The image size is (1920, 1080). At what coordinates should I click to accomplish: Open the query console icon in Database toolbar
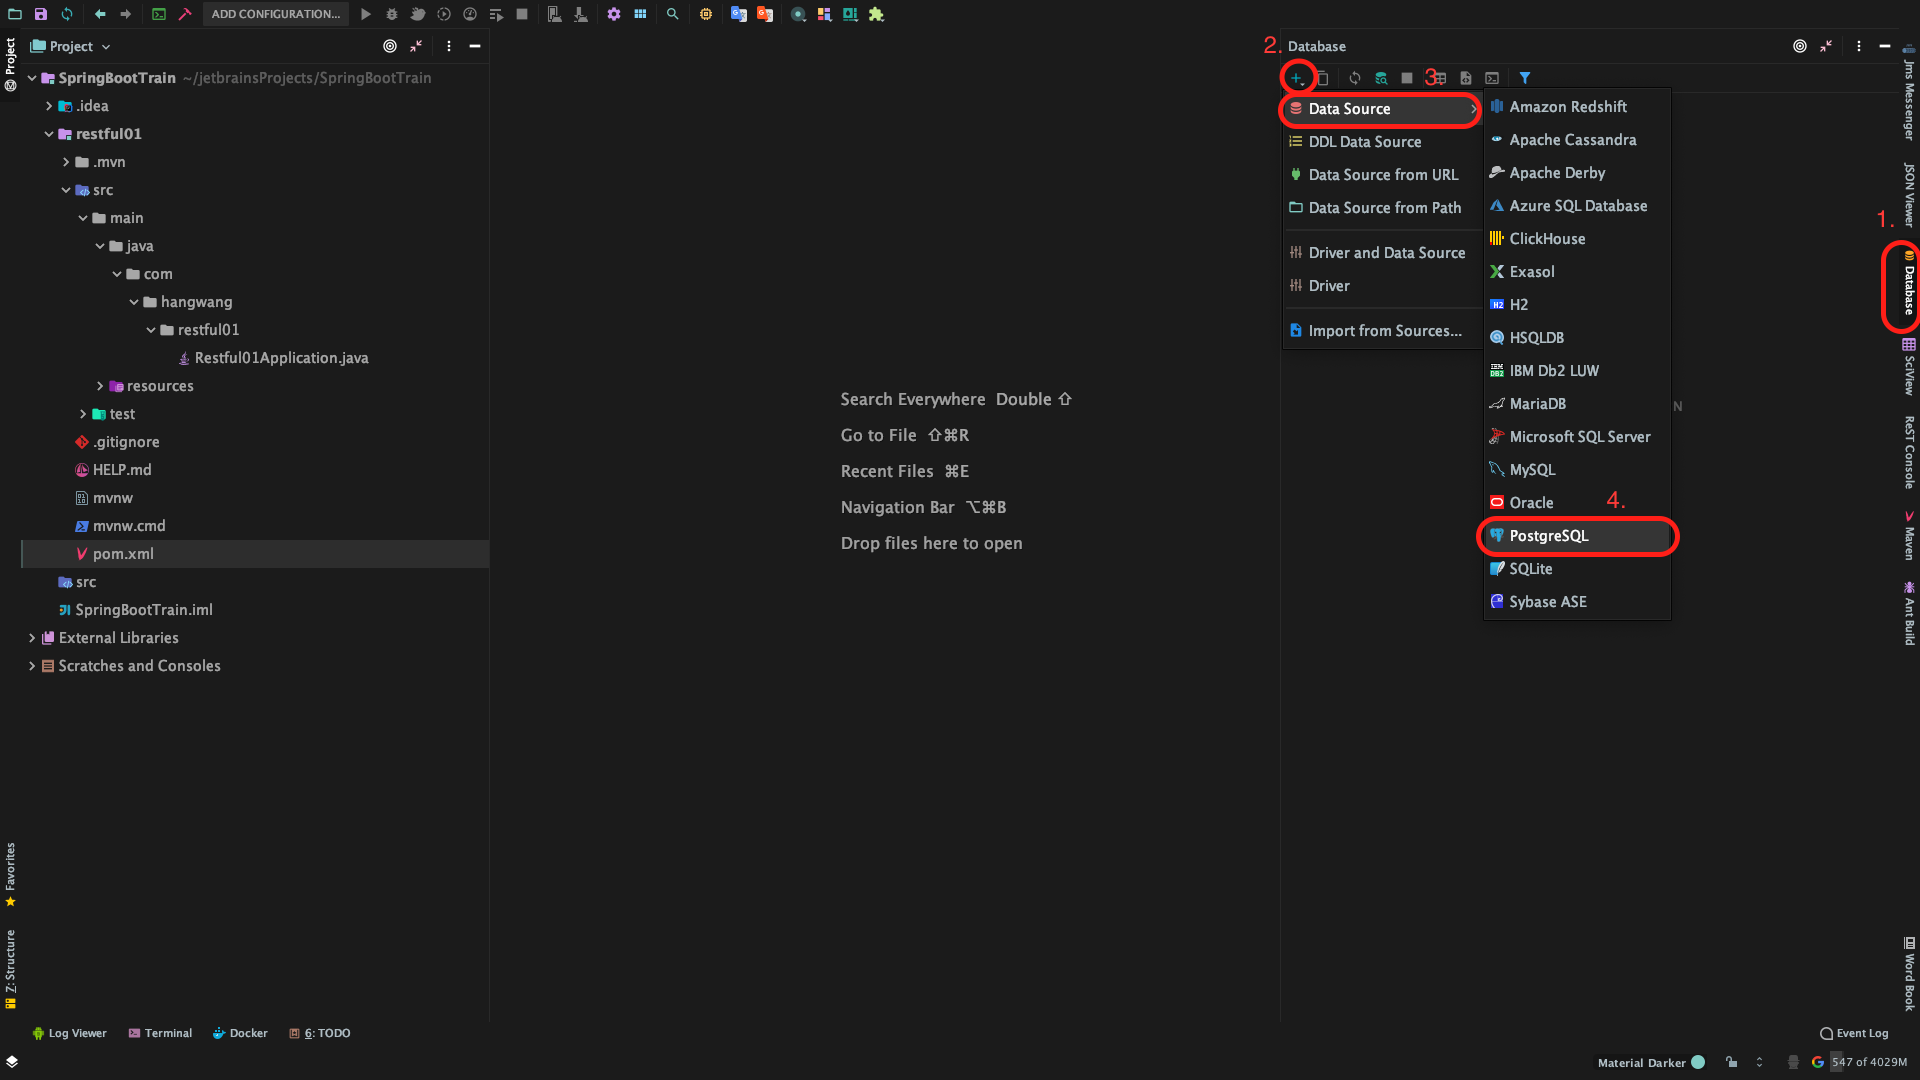1492,78
